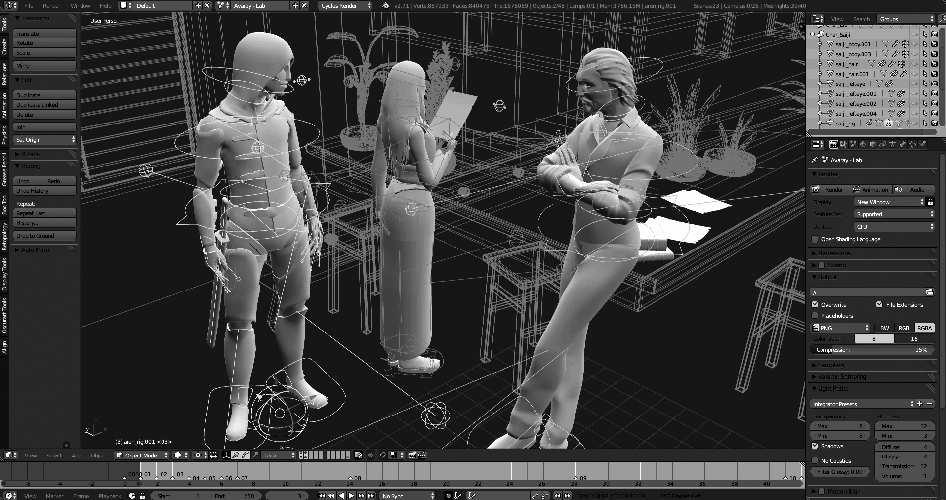Click the play animation button in timeline
The width and height of the screenshot is (946, 500).
351,496
